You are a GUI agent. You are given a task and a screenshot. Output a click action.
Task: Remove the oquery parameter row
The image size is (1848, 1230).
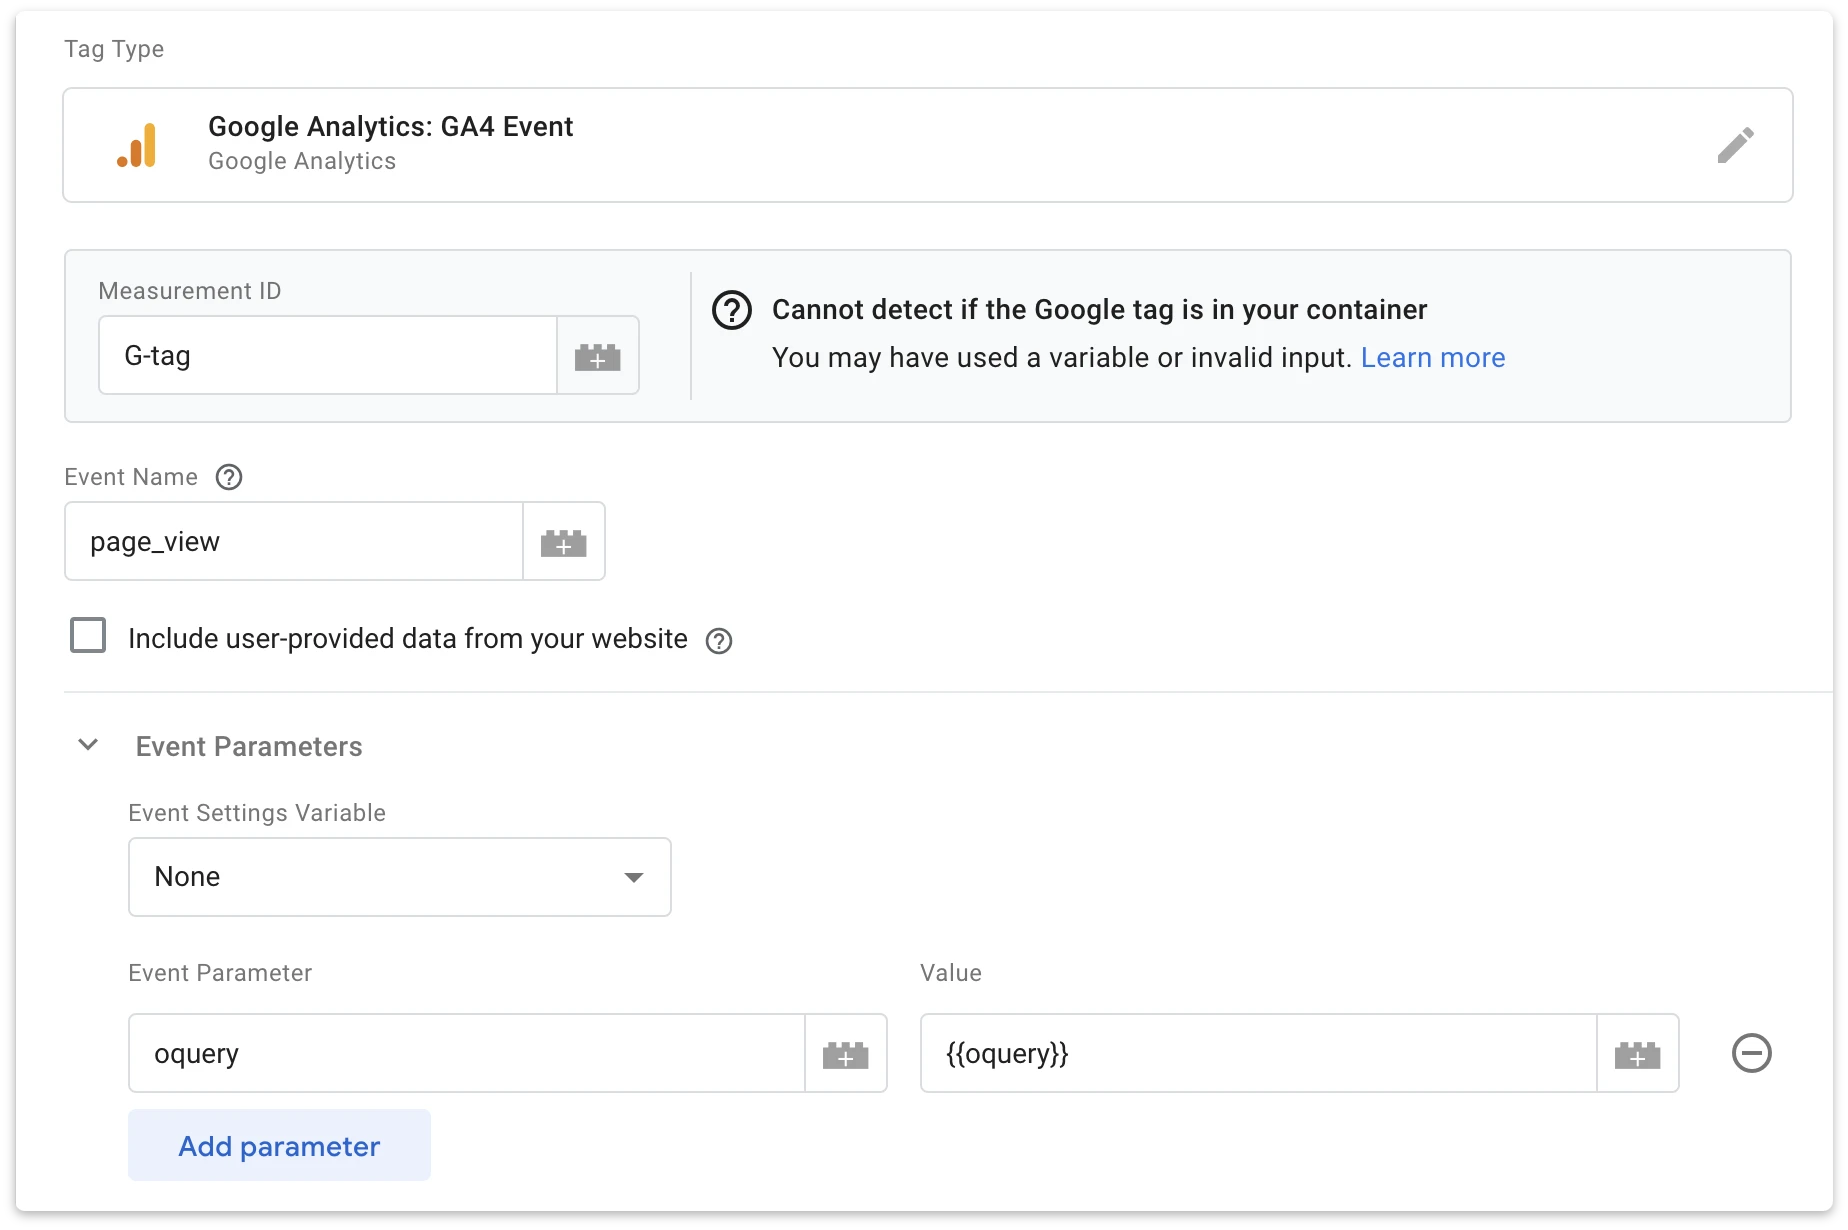pos(1751,1053)
